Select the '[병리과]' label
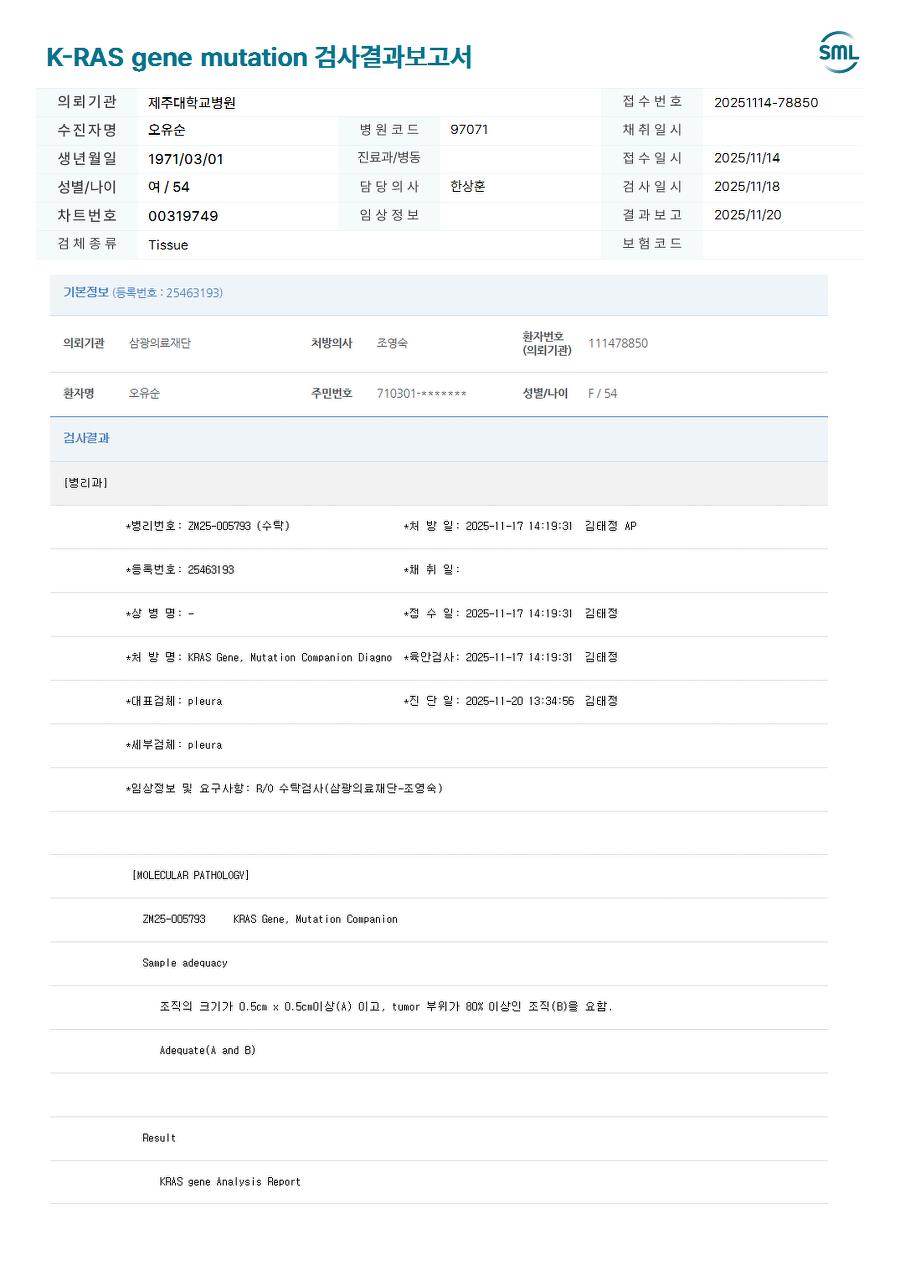Image resolution: width=900 pixels, height=1271 pixels. 85,483
